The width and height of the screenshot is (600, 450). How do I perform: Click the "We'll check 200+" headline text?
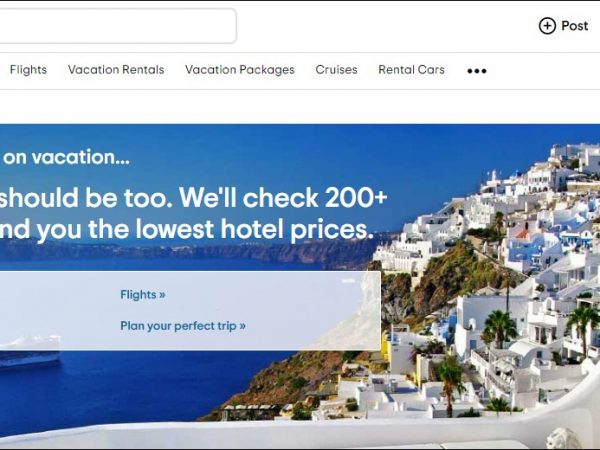pyautogui.click(x=283, y=197)
